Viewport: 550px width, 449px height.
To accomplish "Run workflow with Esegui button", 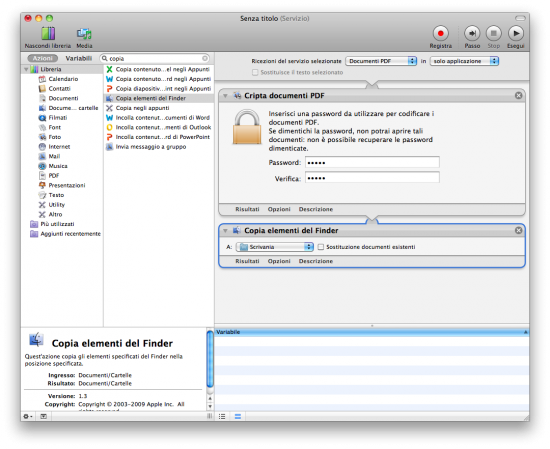I will [516, 33].
